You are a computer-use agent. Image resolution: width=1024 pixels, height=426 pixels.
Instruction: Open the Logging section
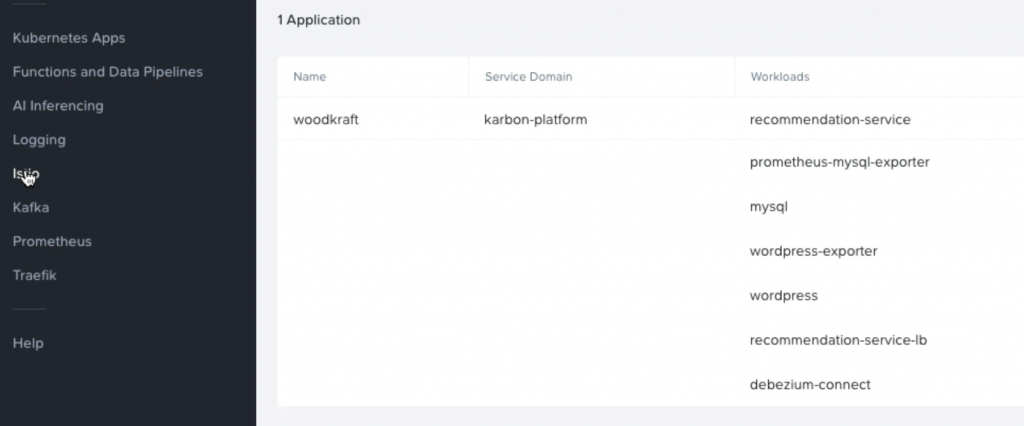[x=39, y=140]
